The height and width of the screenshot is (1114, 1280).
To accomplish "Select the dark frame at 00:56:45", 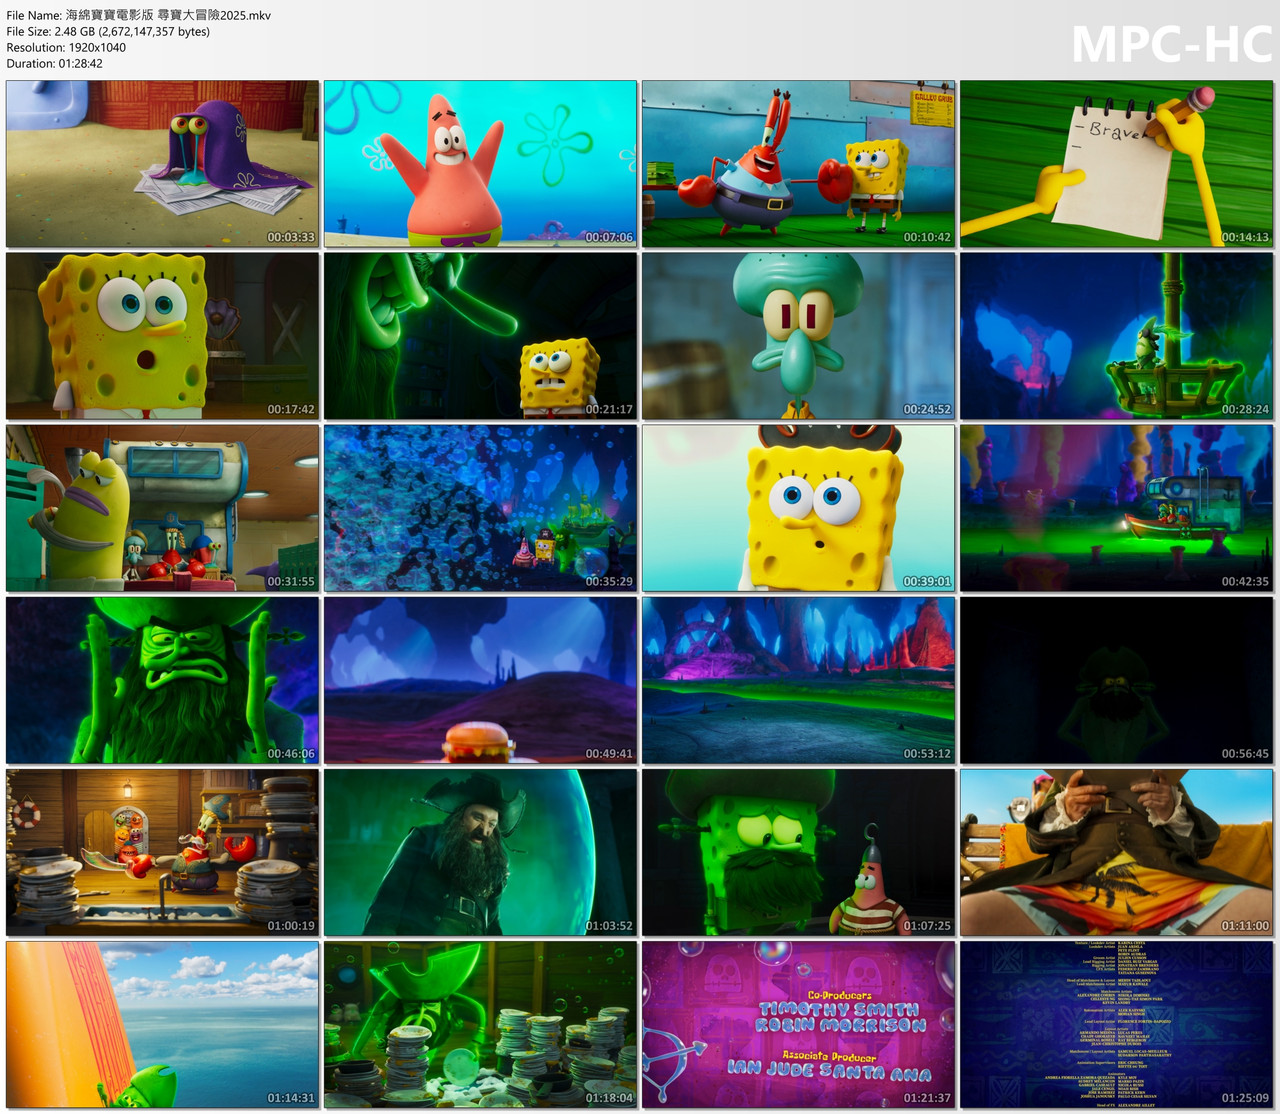I will pos(1117,681).
